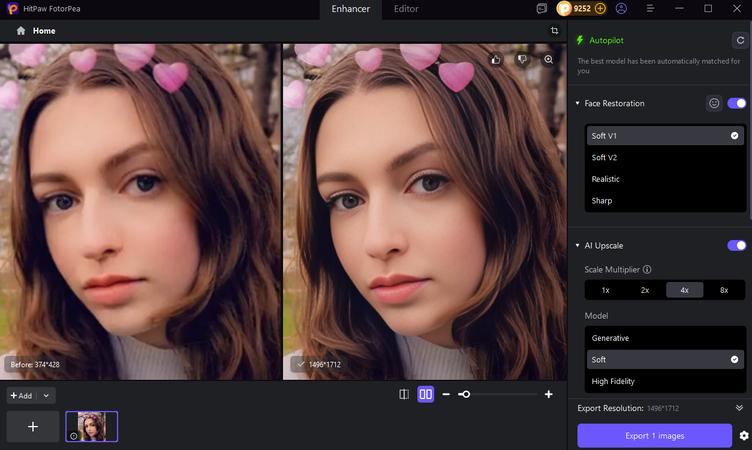The width and height of the screenshot is (752, 450).
Task: Go to Home via house icon
Action: [21, 31]
